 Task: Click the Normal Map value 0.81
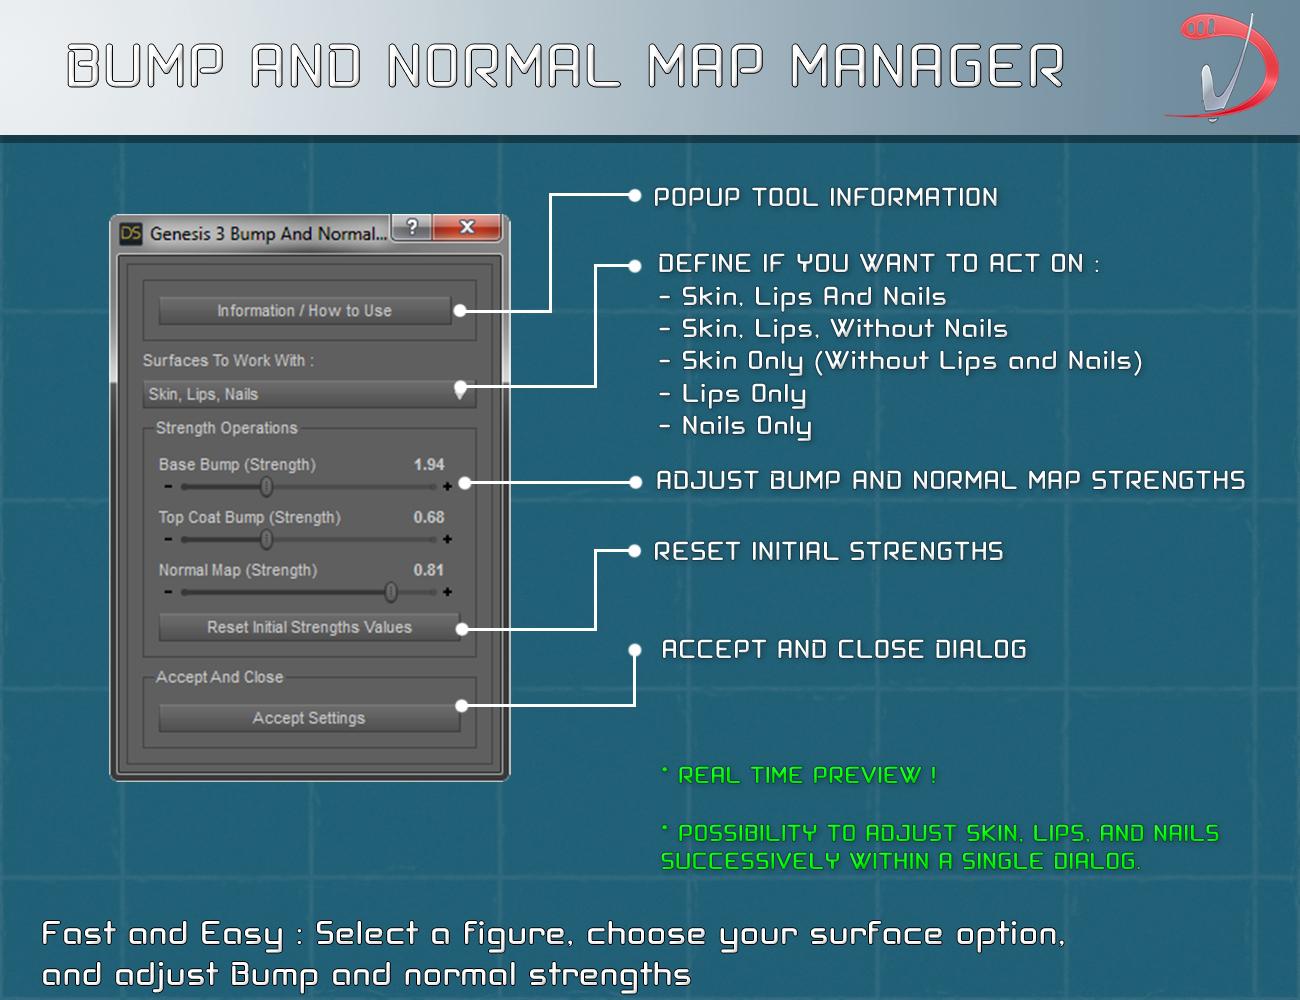click(429, 570)
